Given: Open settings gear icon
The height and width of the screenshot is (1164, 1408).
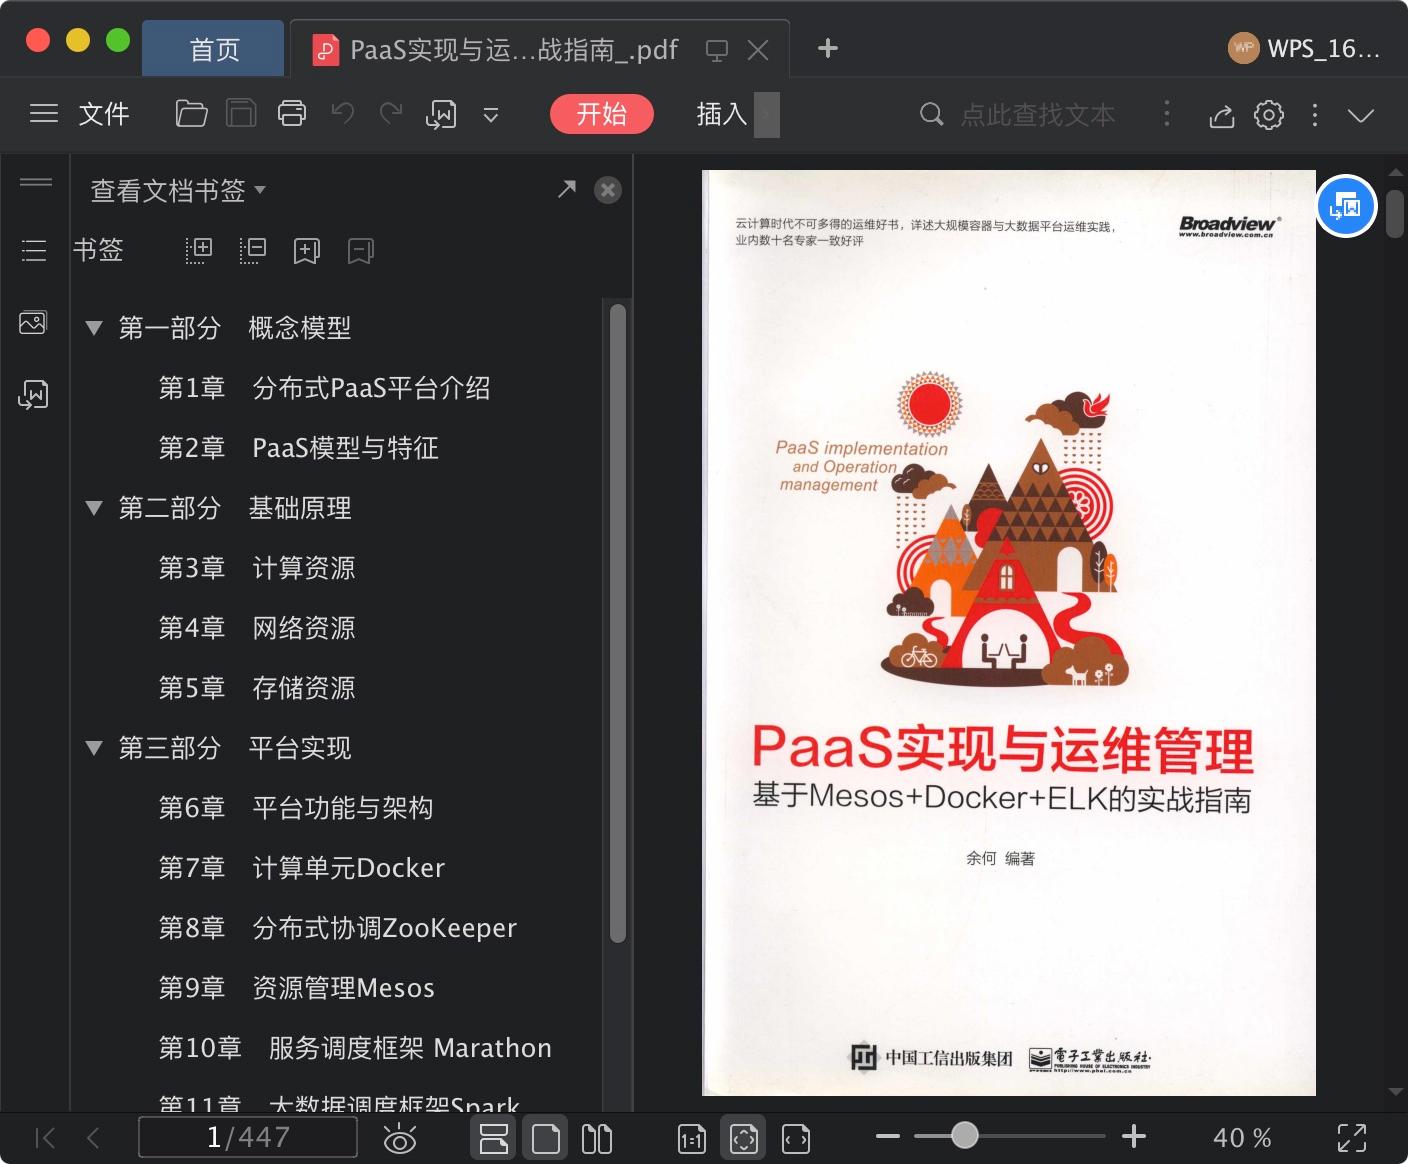Looking at the screenshot, I should pyautogui.click(x=1269, y=114).
